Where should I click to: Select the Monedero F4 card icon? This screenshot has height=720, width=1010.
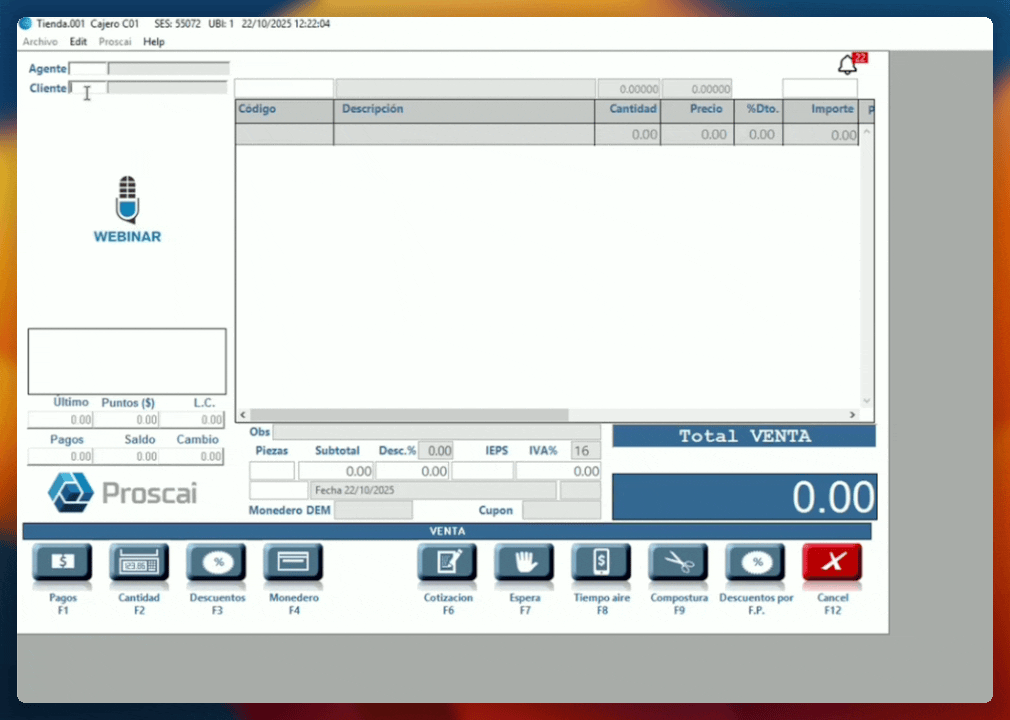coord(293,563)
